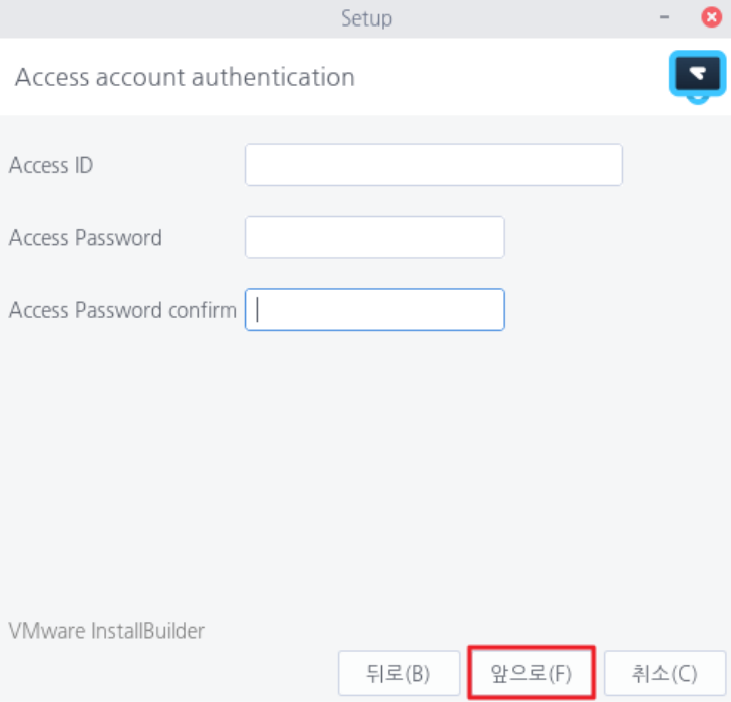Image resolution: width=731 pixels, height=702 pixels.
Task: Click empty space left of the 뒤로(B) button
Action: [170, 673]
